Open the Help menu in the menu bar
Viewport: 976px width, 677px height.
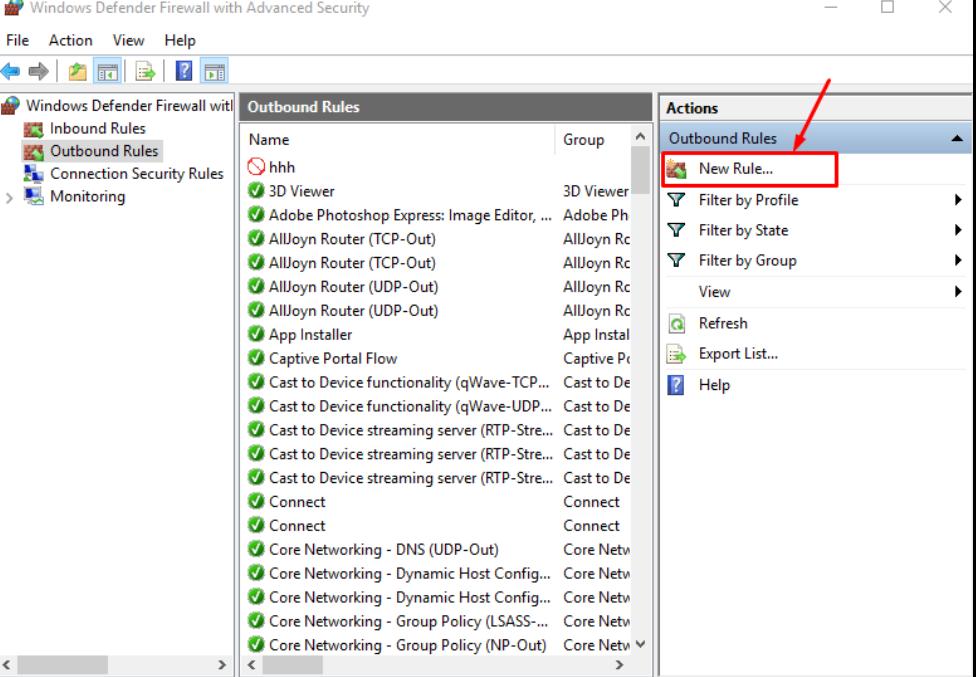(180, 40)
